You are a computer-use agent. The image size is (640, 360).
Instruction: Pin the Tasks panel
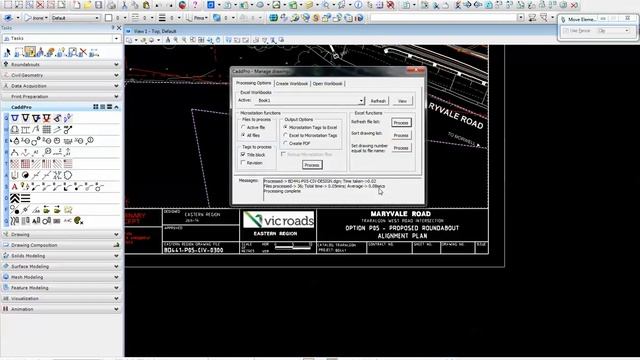[x=113, y=28]
